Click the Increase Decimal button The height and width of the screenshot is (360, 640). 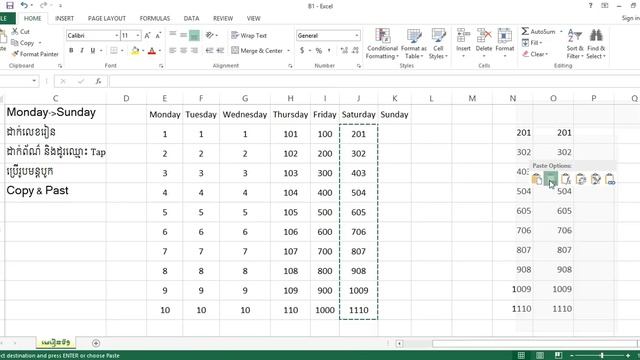pos(344,51)
